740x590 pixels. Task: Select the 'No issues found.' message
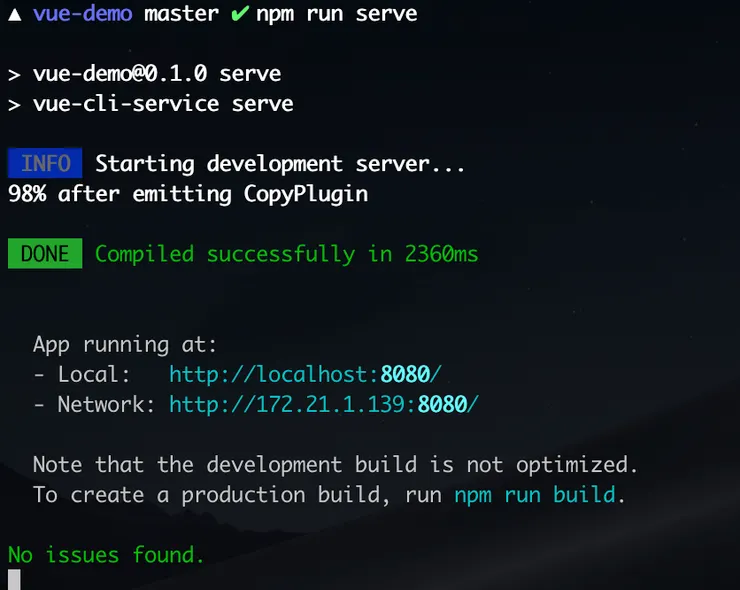click(x=106, y=555)
